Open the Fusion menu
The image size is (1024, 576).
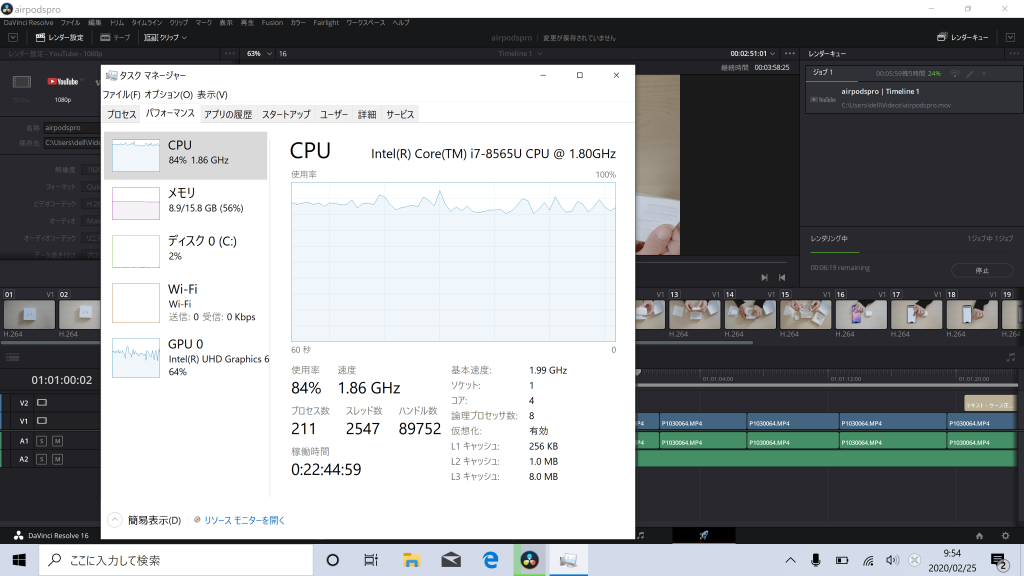coord(272,23)
